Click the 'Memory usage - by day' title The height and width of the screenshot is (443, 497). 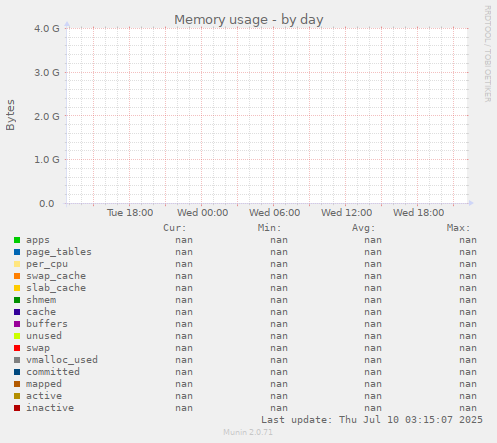(x=249, y=20)
